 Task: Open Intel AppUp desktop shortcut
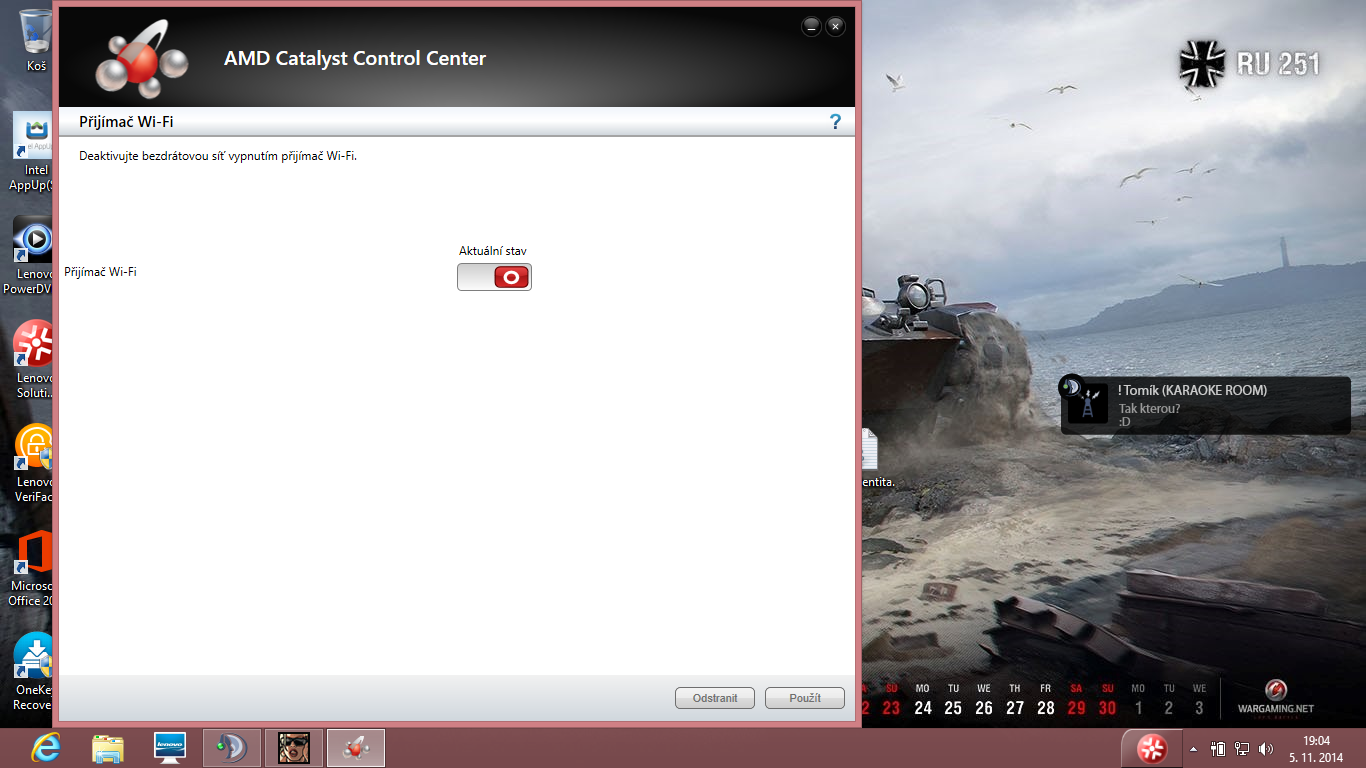point(32,151)
